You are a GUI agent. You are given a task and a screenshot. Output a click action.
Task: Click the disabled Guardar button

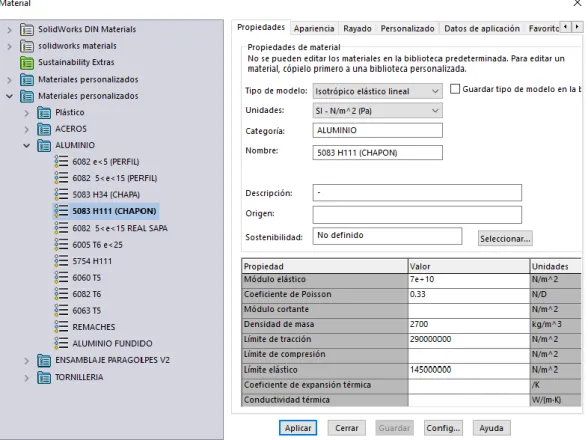pos(394,428)
